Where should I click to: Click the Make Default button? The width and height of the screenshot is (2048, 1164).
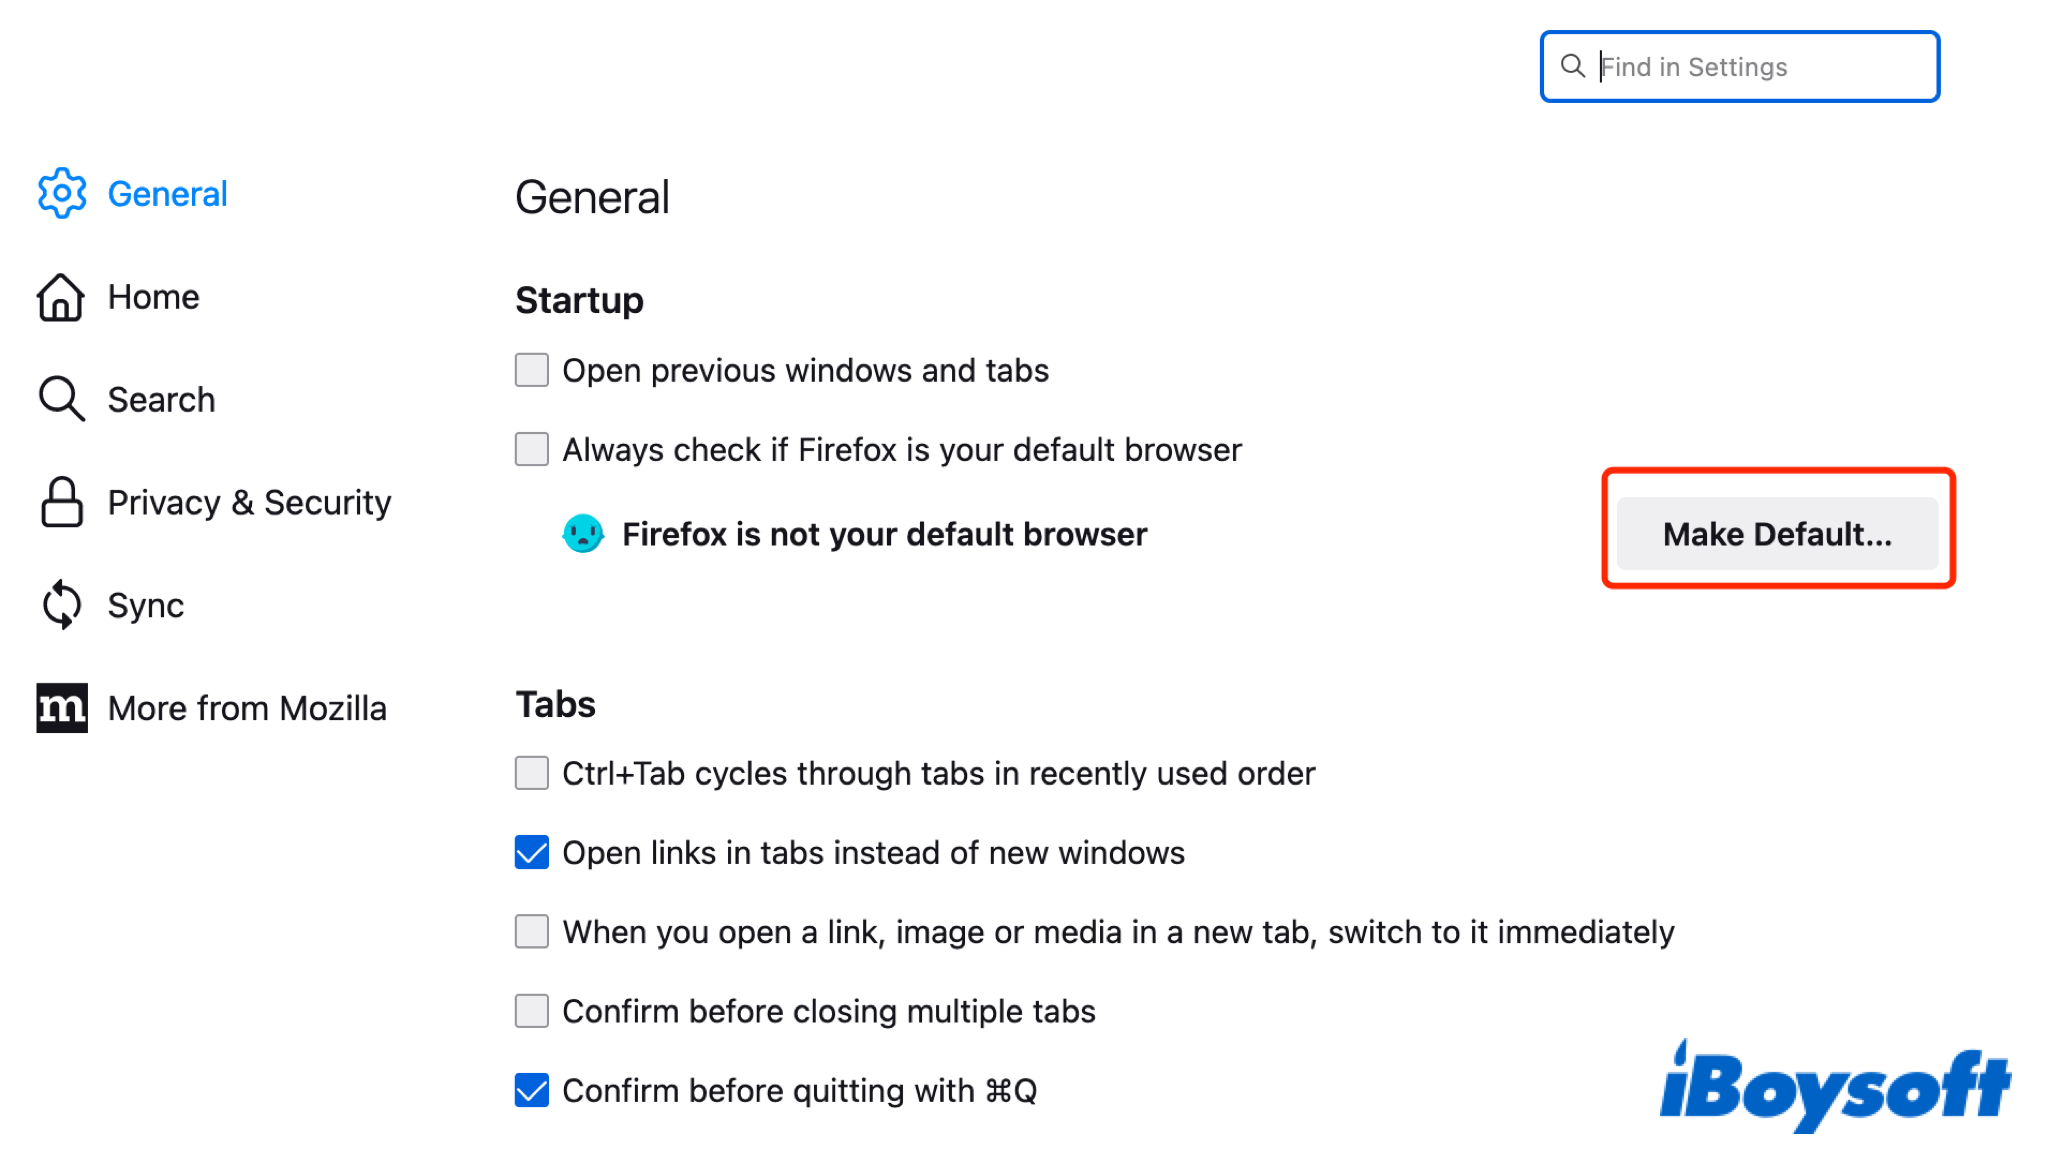click(1777, 534)
